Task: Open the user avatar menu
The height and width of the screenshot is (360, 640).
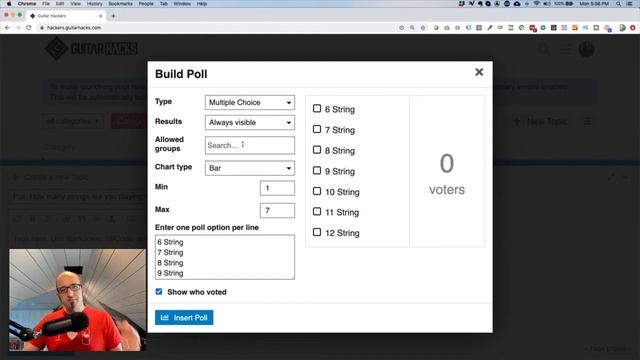Action: pyautogui.click(x=587, y=49)
